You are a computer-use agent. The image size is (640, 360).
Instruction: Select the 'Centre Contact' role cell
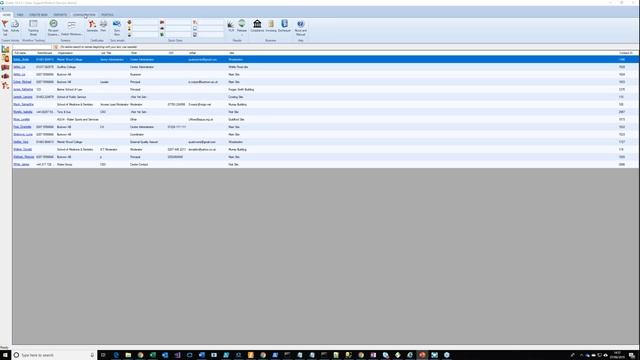[139, 164]
